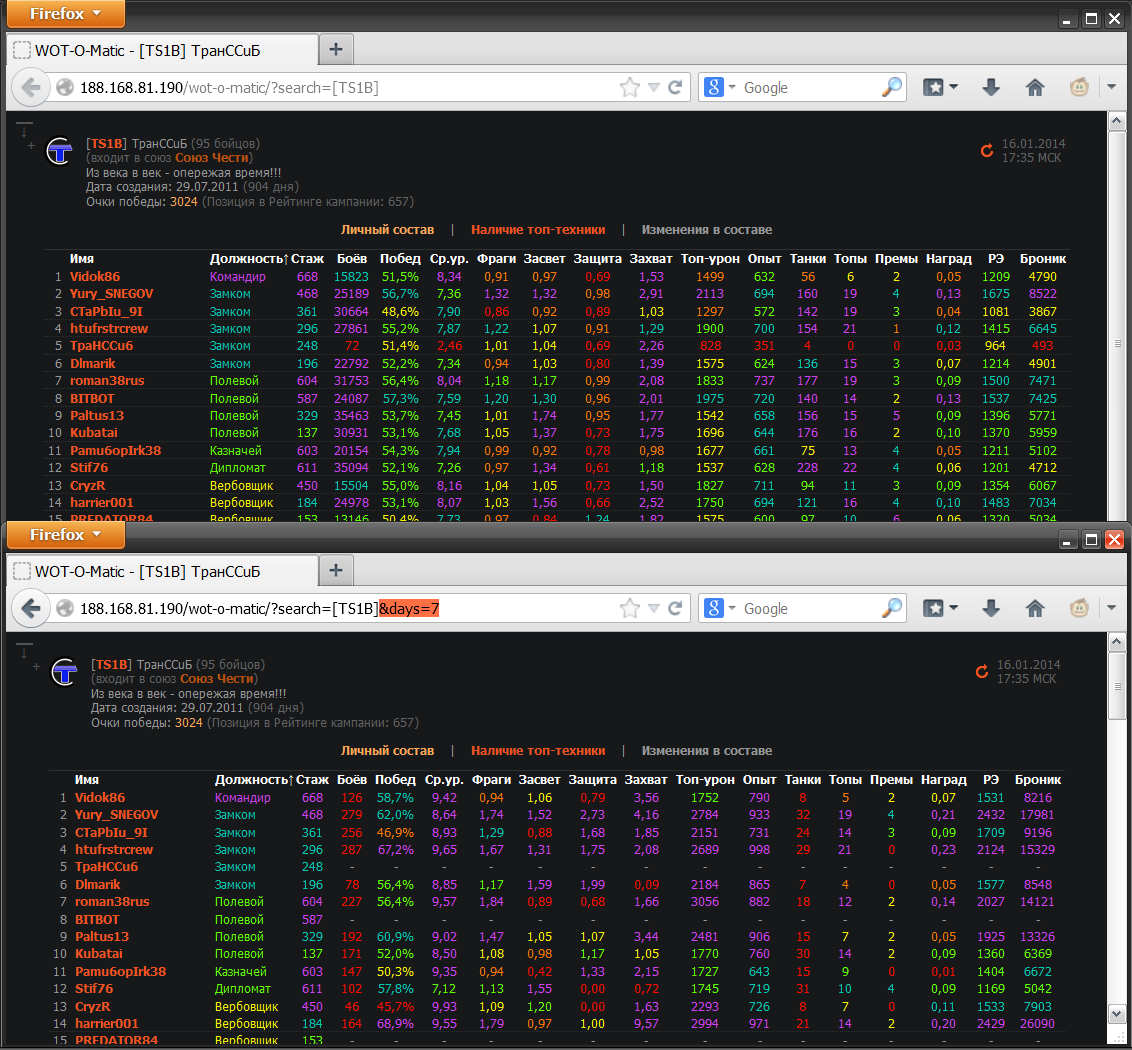Open the bookmarks menu button in the bottom window
This screenshot has height=1050, width=1132.
(x=939, y=609)
